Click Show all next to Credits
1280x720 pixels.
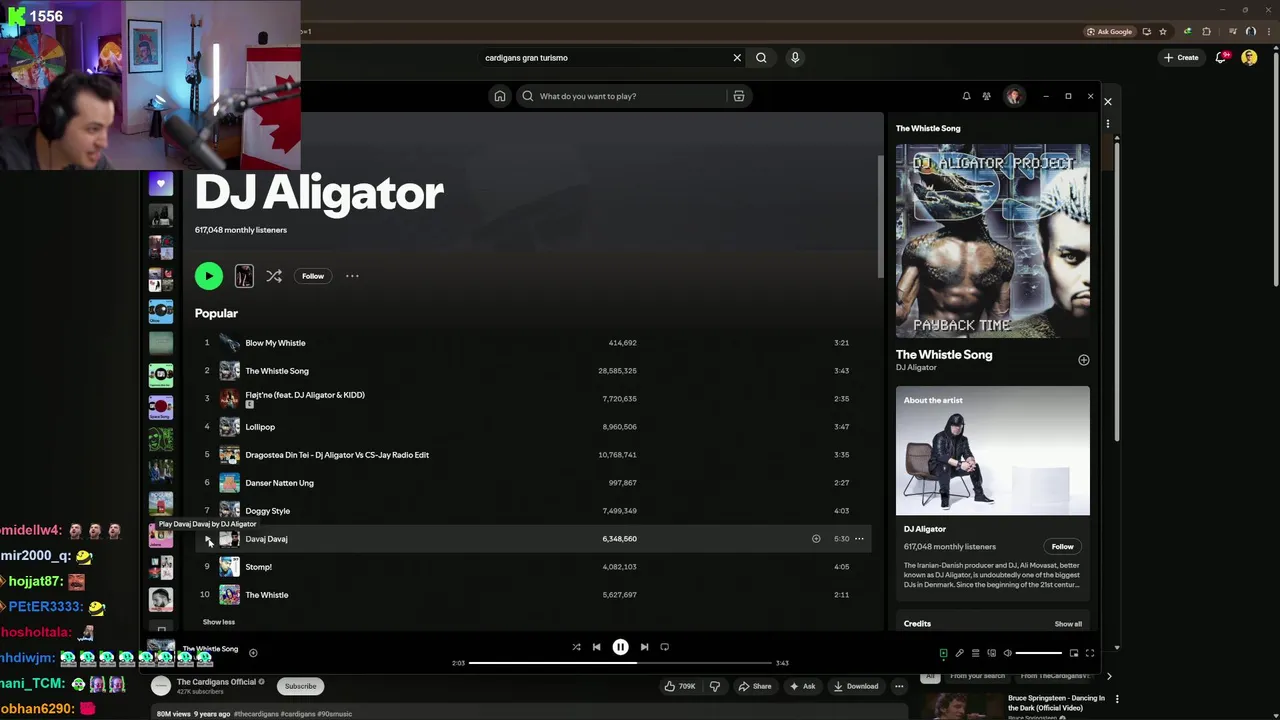[1068, 624]
